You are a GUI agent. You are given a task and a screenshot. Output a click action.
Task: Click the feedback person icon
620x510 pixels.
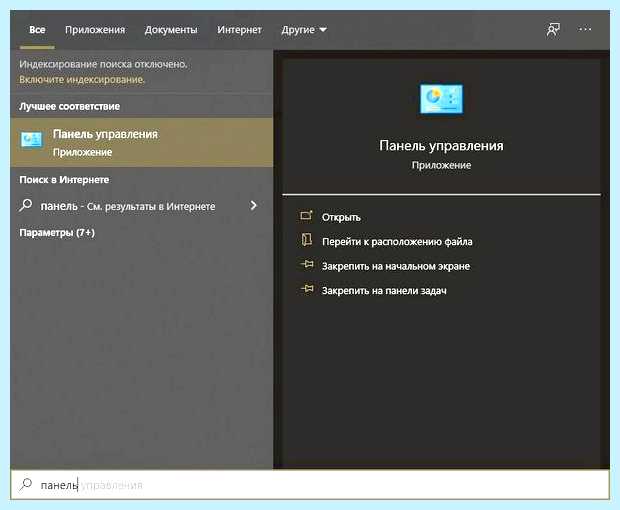pyautogui.click(x=553, y=29)
